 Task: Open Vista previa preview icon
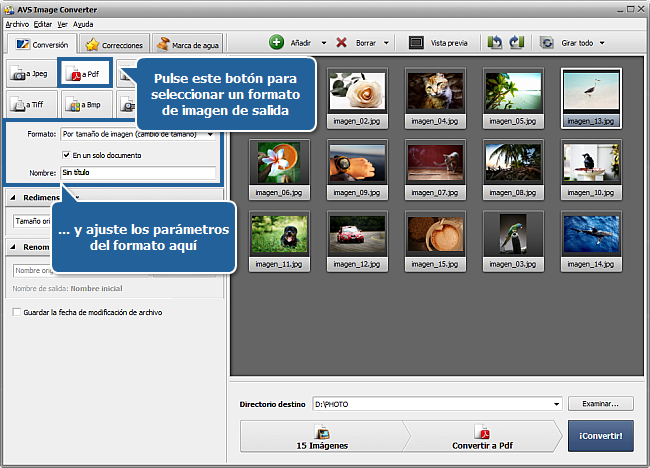tap(416, 43)
